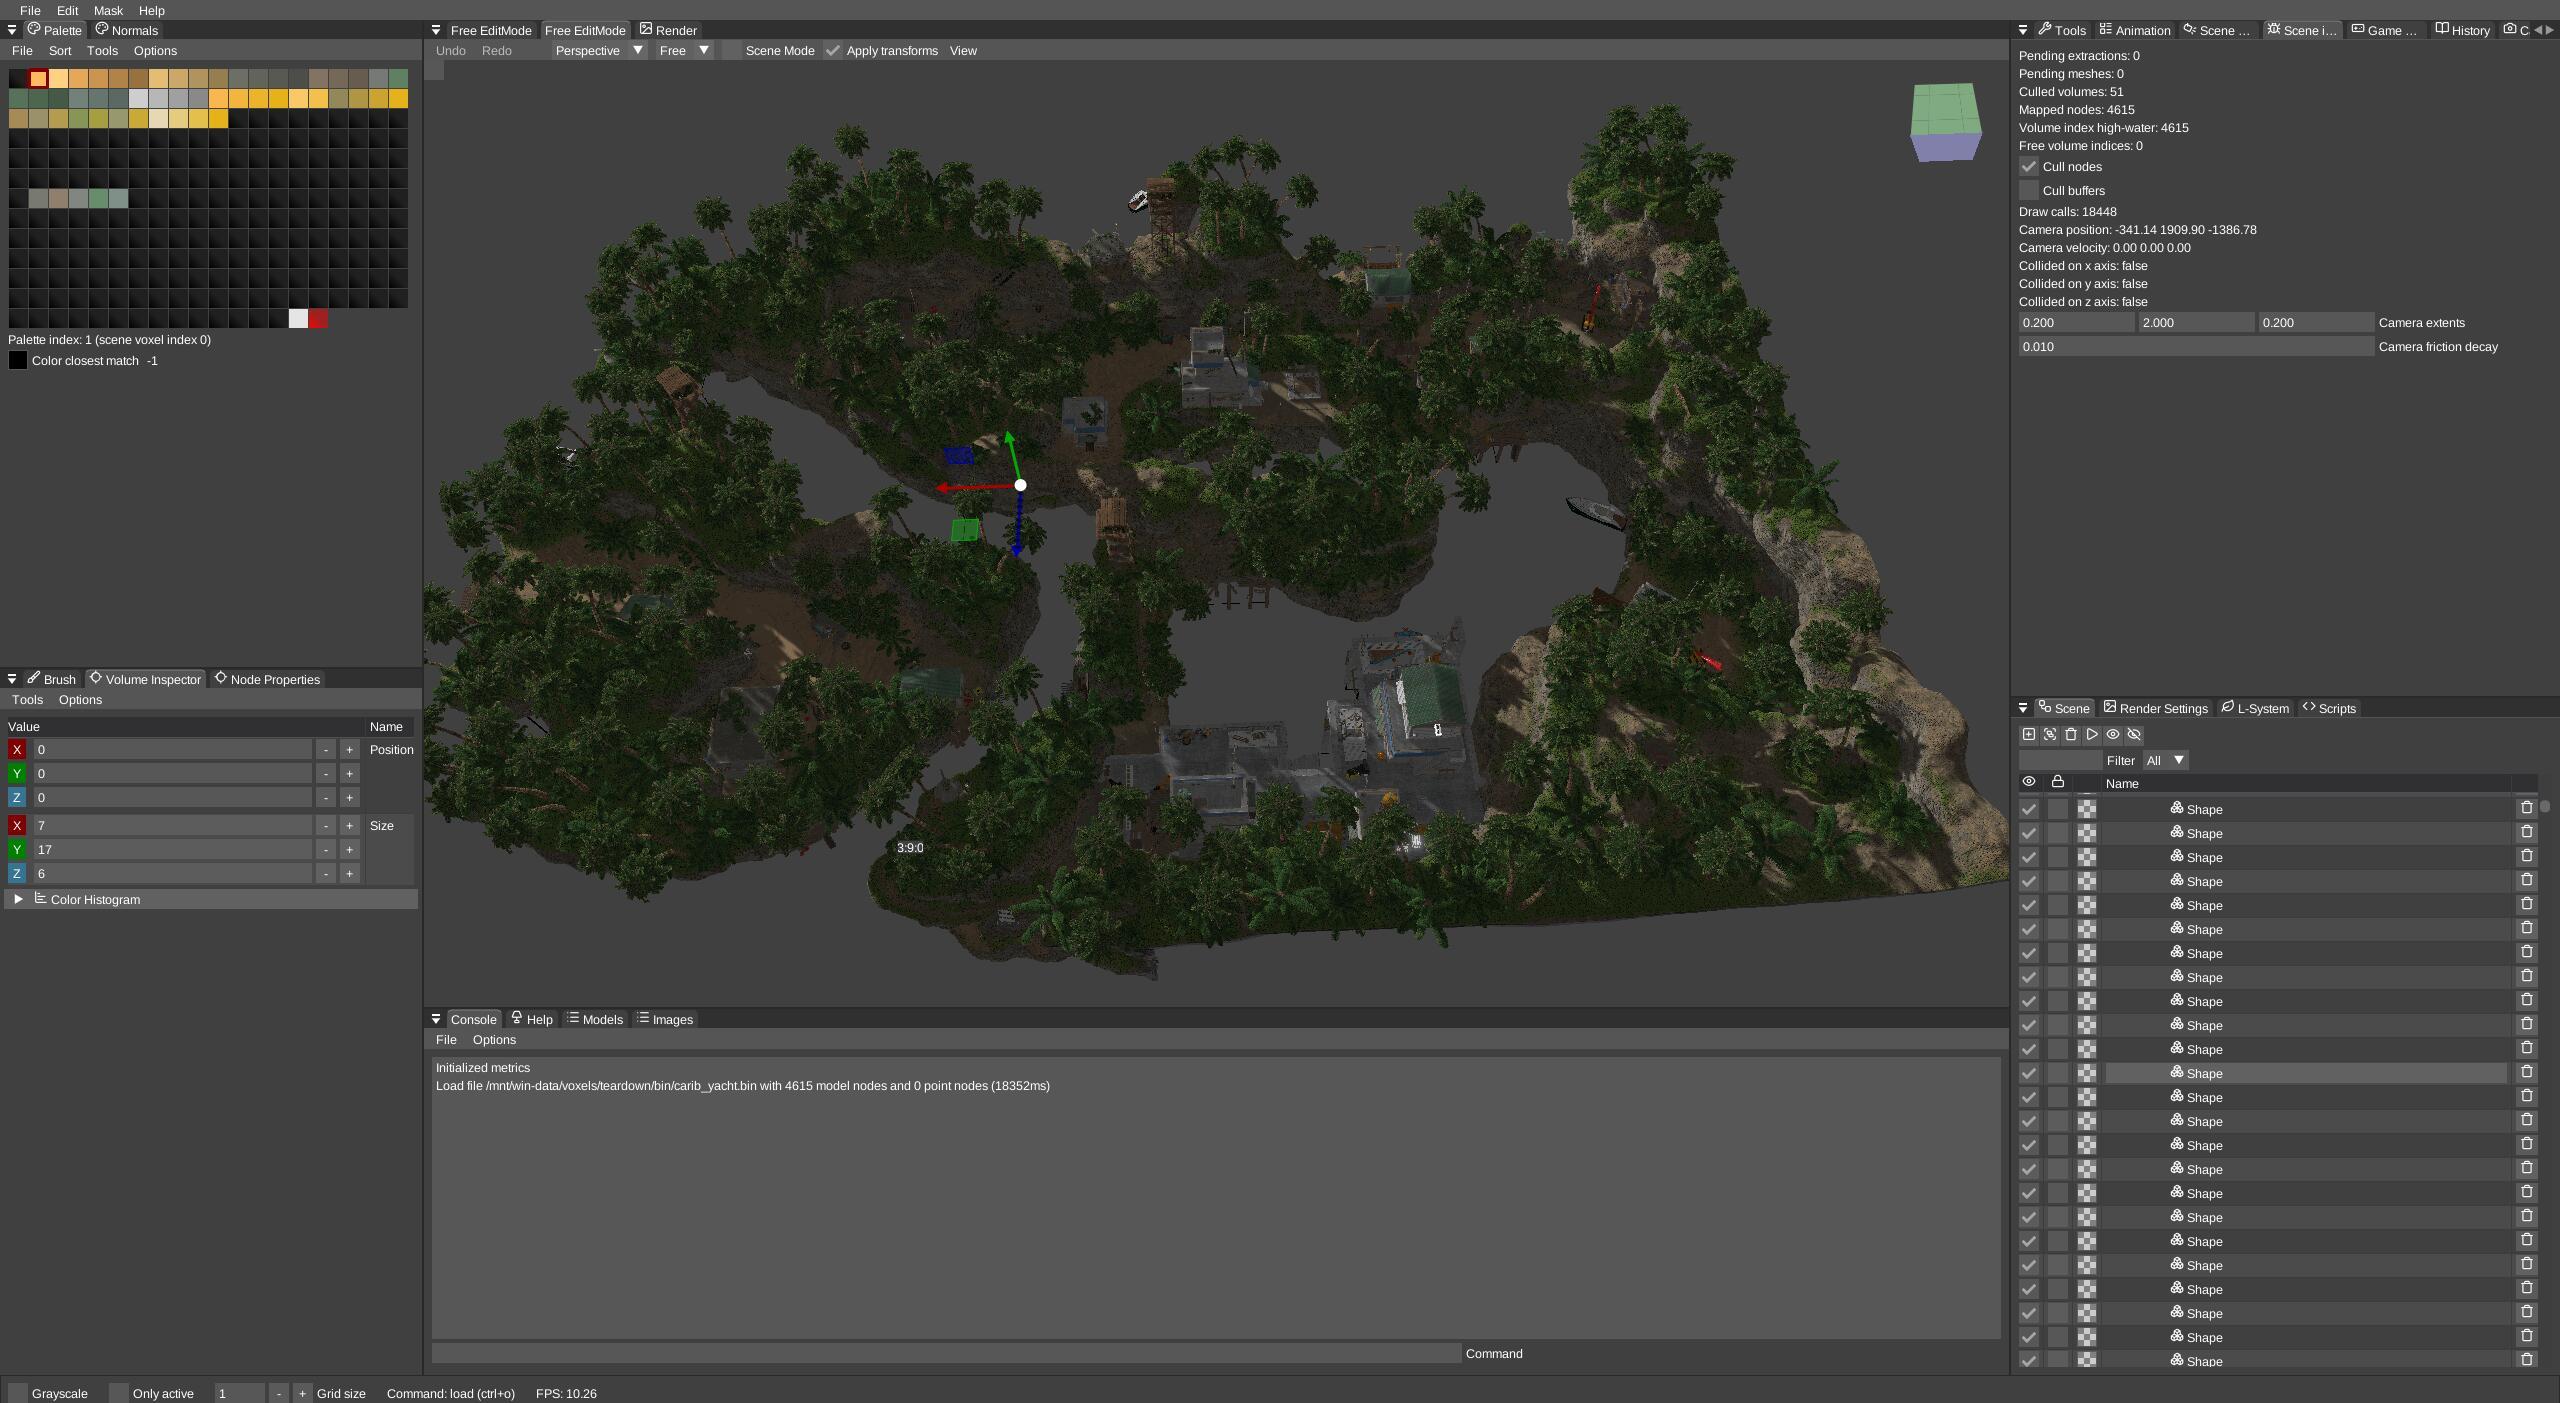Viewport: 2560px width, 1403px height.
Task: Enable the Cull buffers checkbox
Action: click(2028, 190)
